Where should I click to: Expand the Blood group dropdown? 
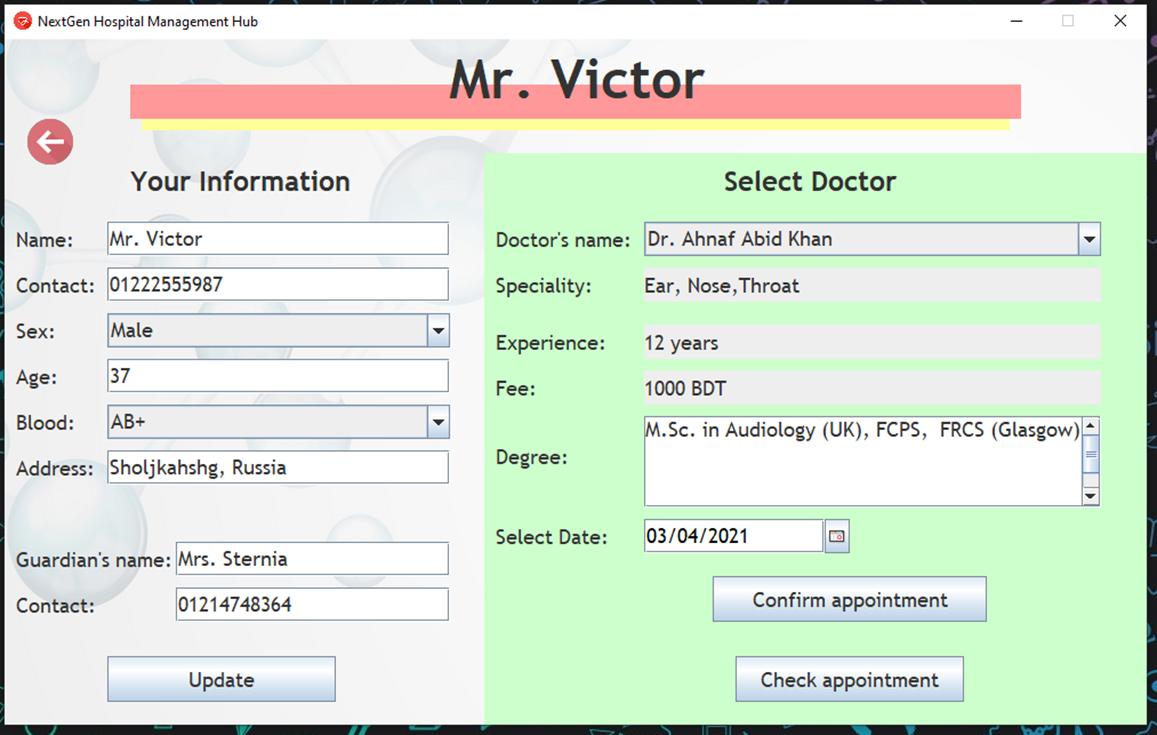[437, 422]
